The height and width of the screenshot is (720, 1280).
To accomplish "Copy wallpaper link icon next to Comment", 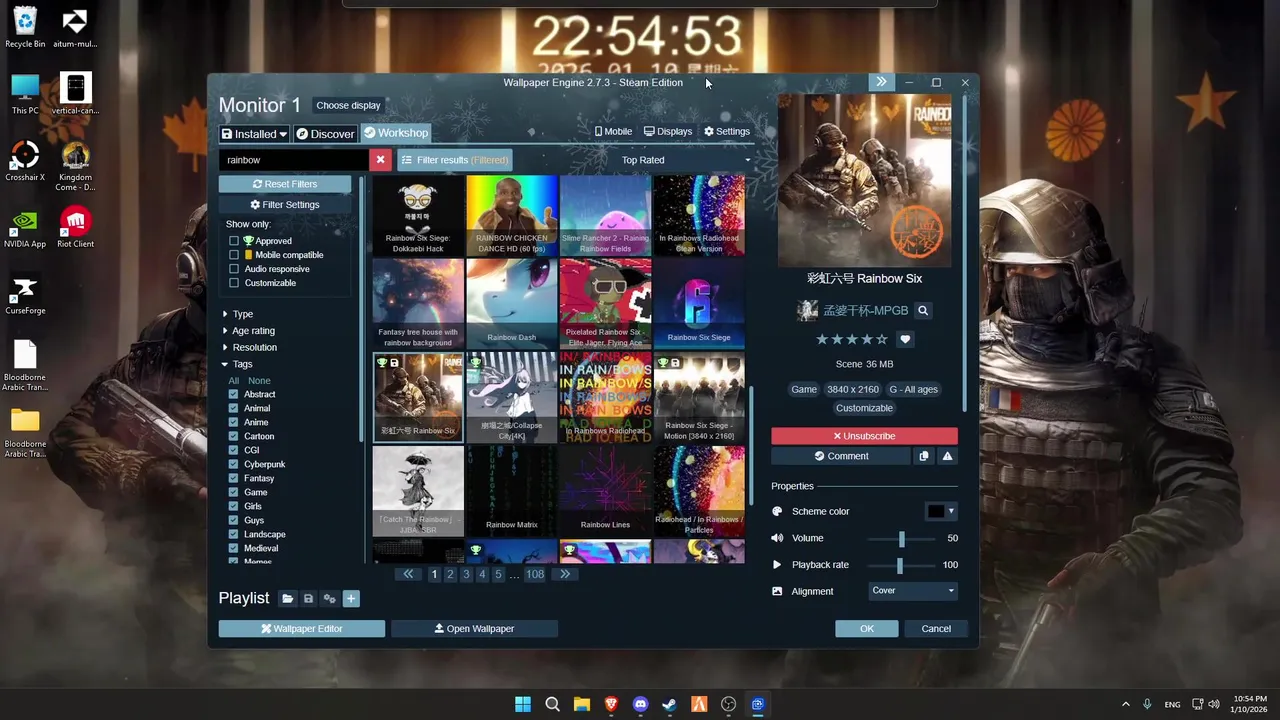I will click(923, 456).
